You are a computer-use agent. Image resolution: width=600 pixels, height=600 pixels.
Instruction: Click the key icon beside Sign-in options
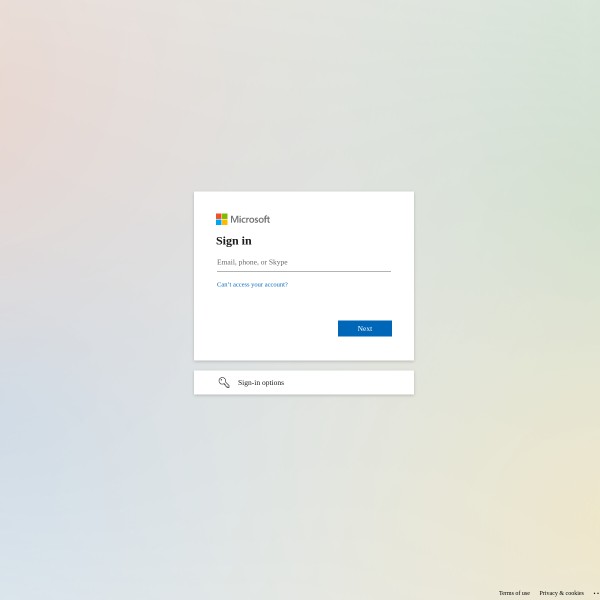point(224,382)
